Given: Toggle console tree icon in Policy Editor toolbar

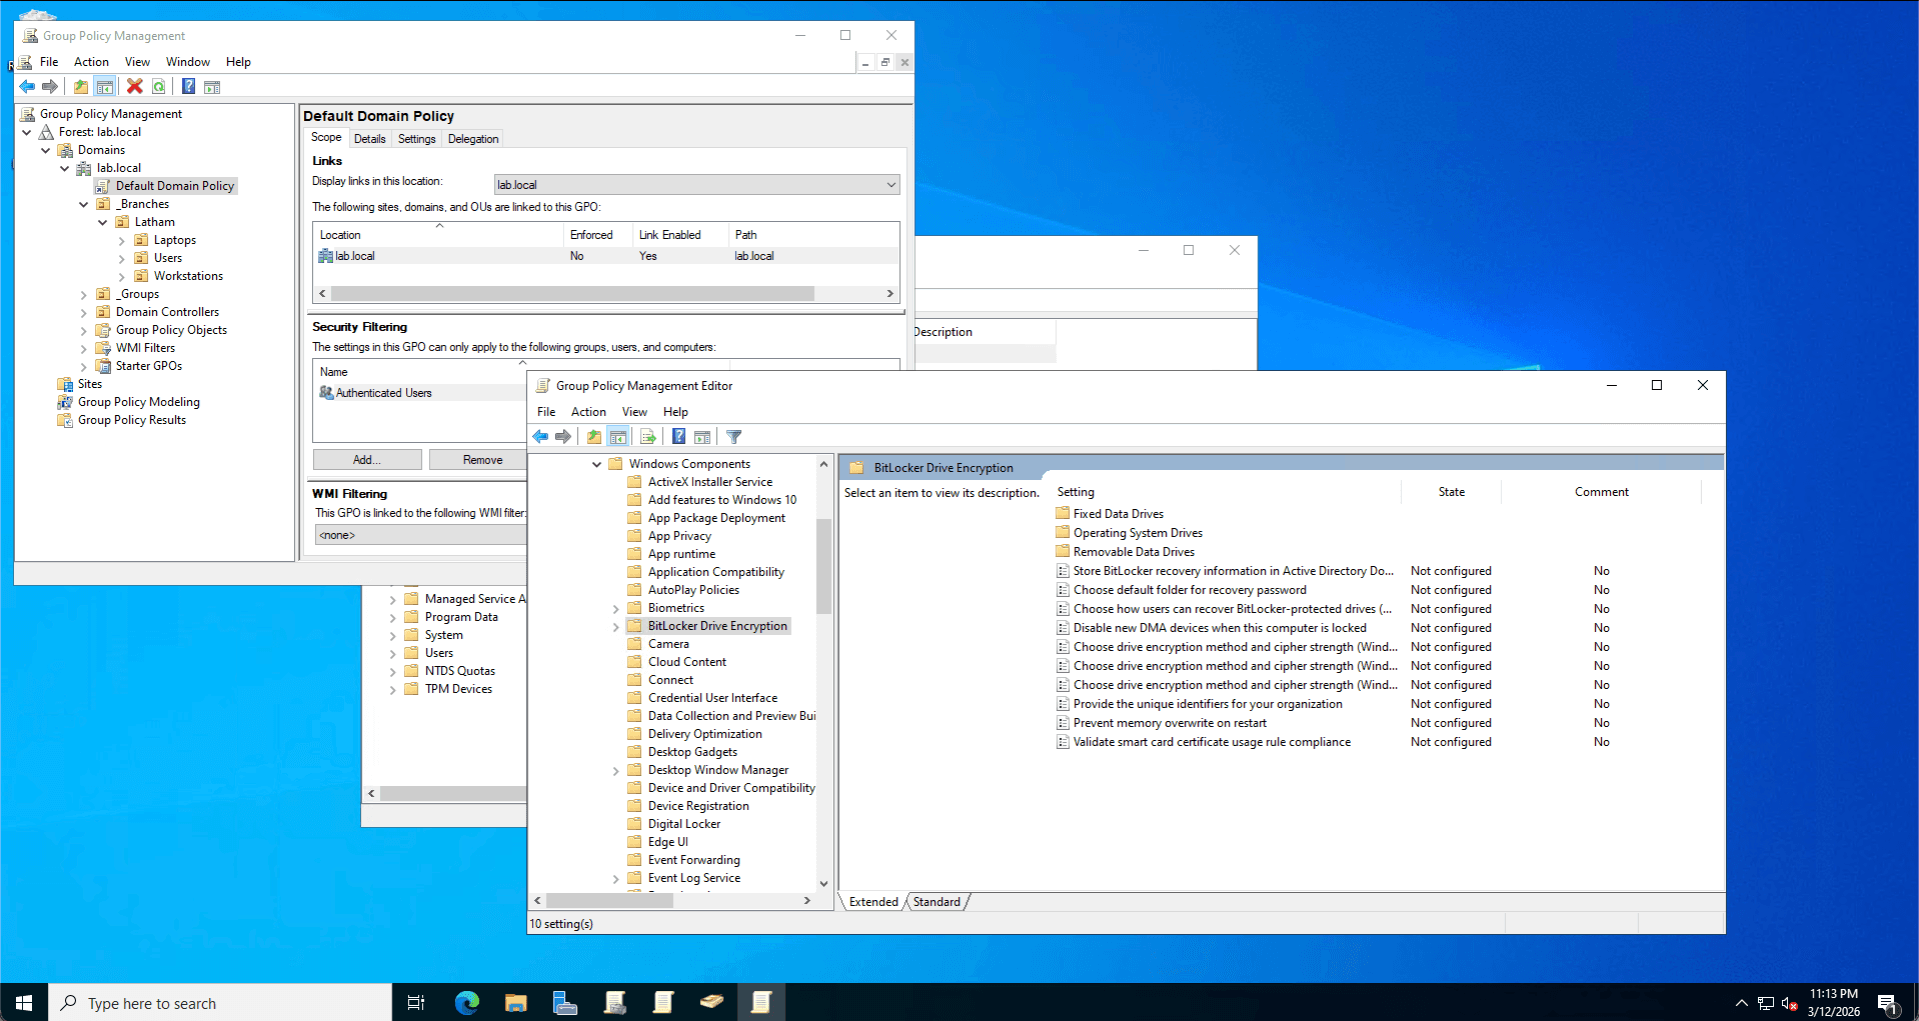Looking at the screenshot, I should tap(618, 437).
